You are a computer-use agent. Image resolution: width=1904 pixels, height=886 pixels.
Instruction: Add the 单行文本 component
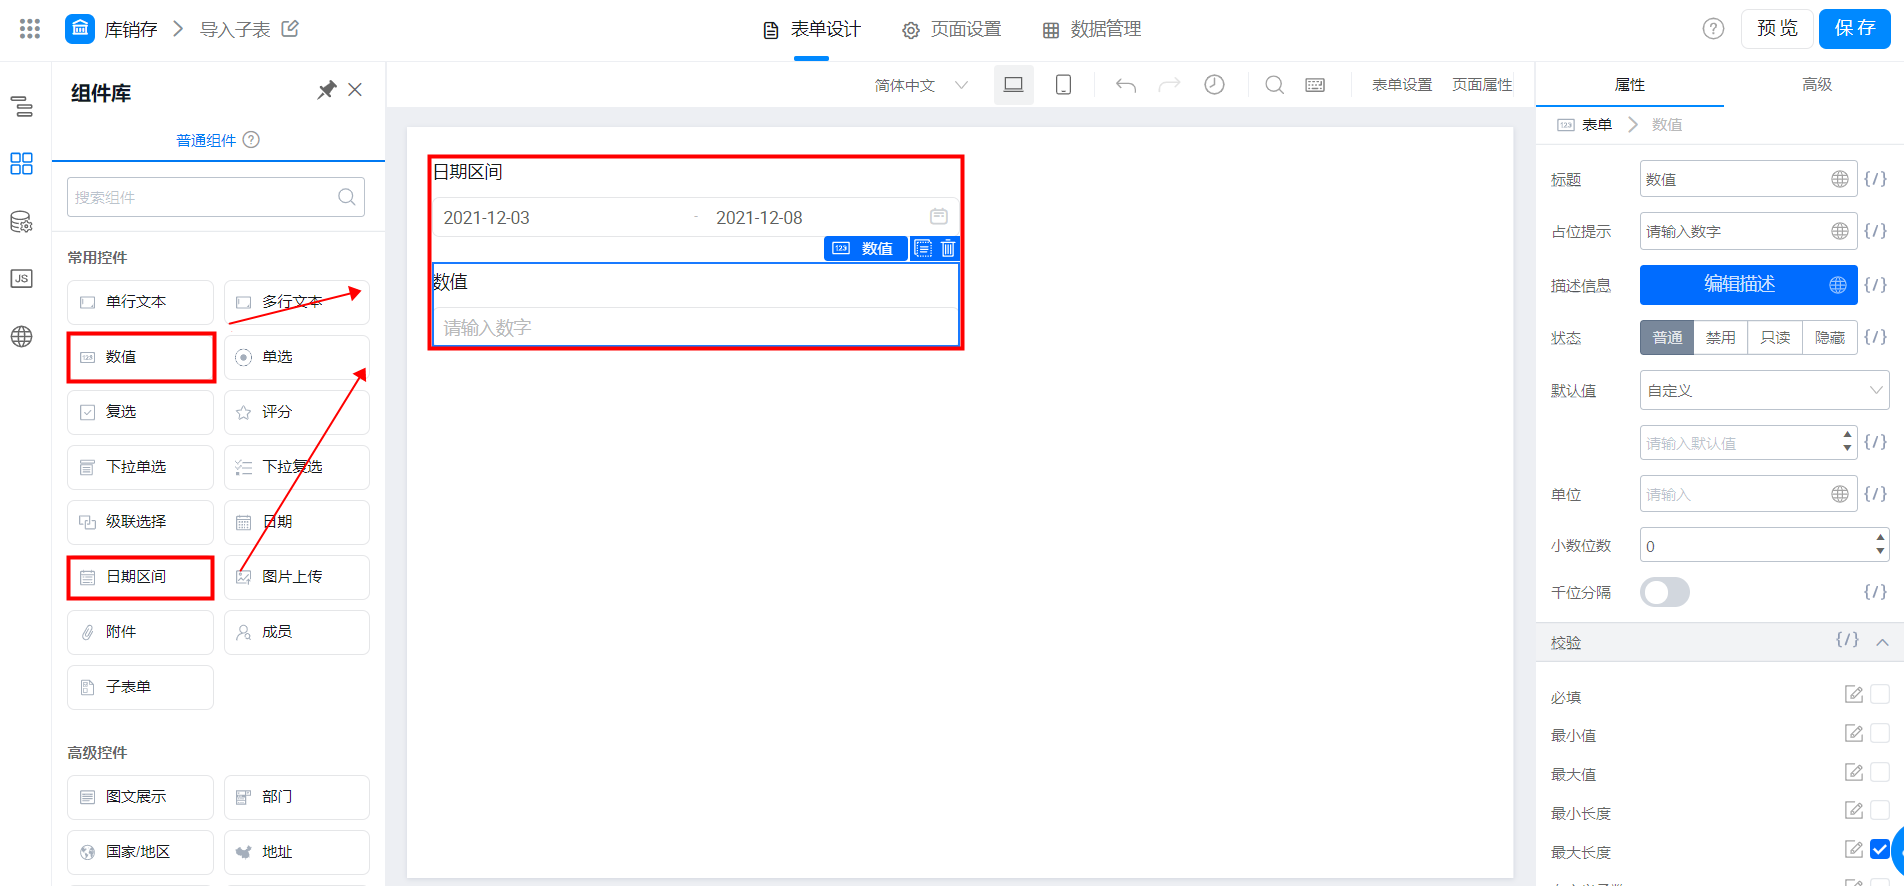140,302
